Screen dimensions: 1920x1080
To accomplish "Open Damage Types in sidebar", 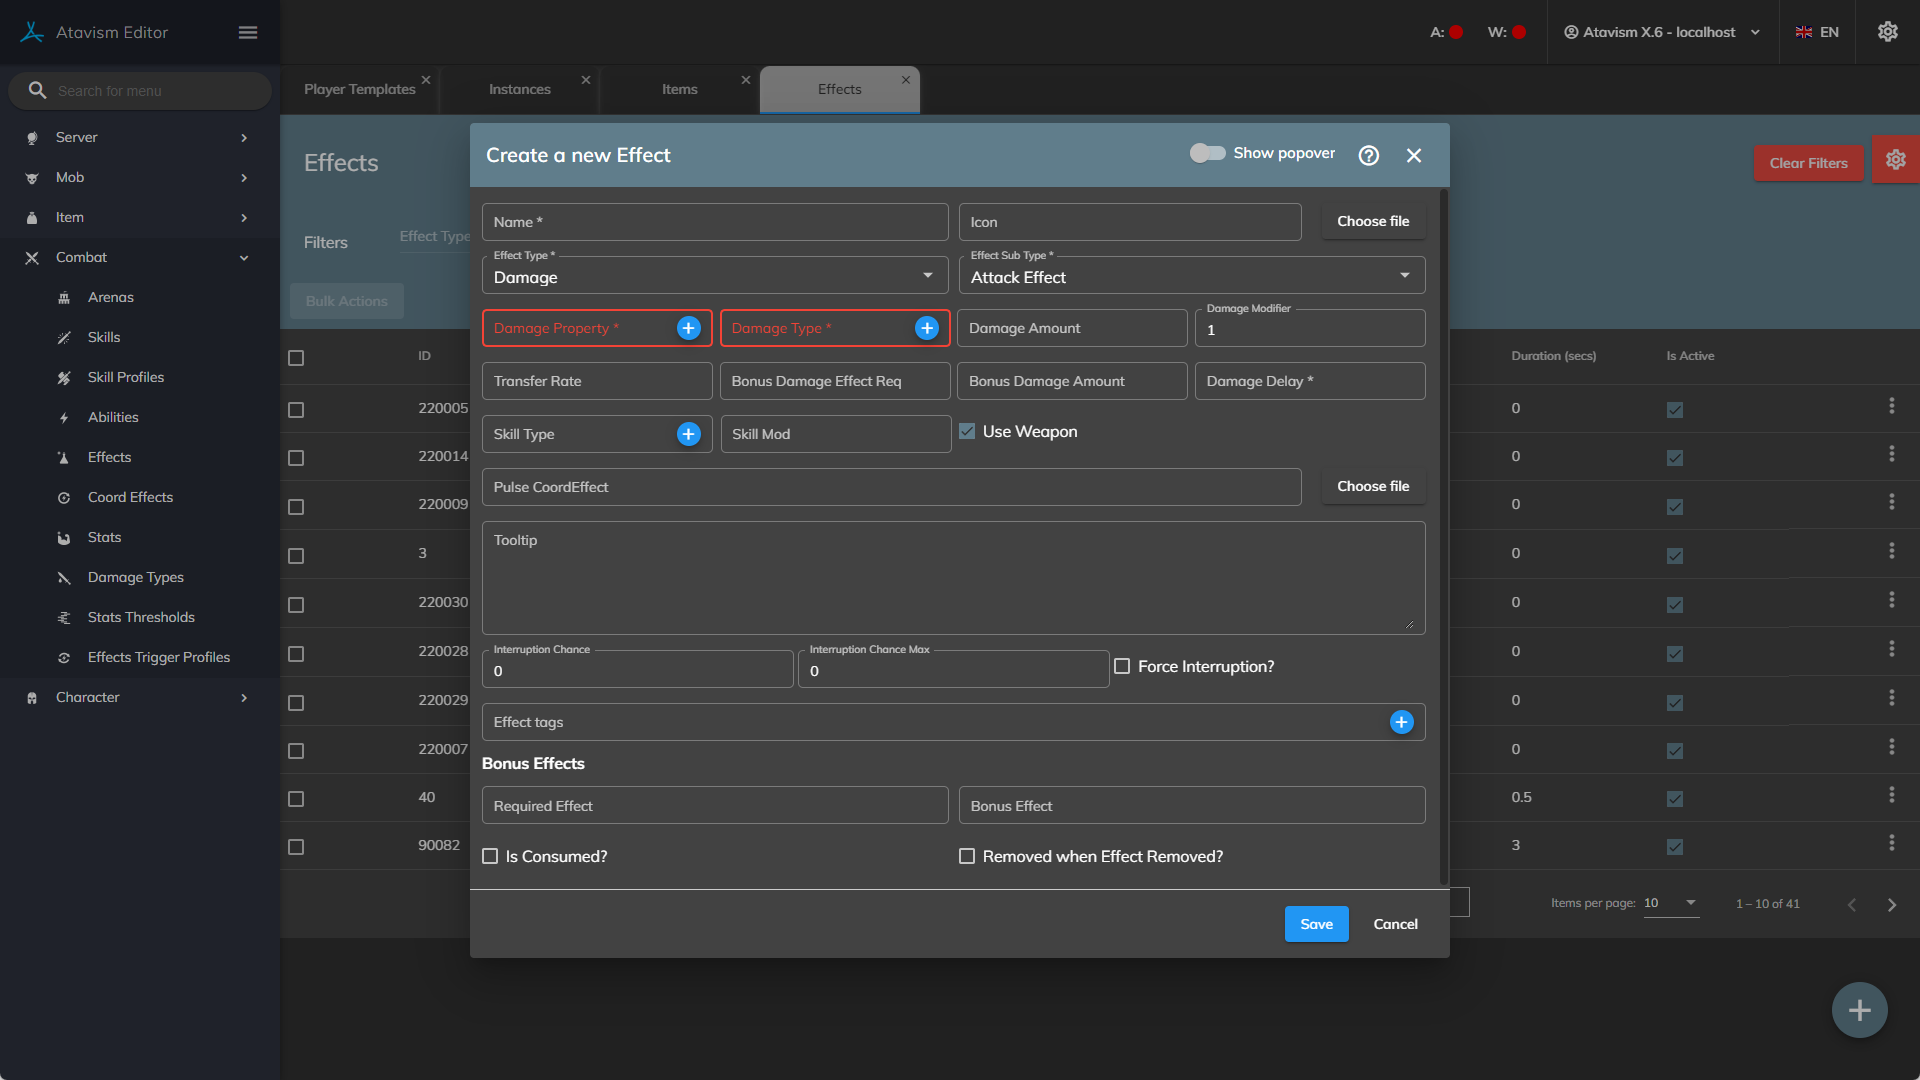I will pyautogui.click(x=135, y=577).
